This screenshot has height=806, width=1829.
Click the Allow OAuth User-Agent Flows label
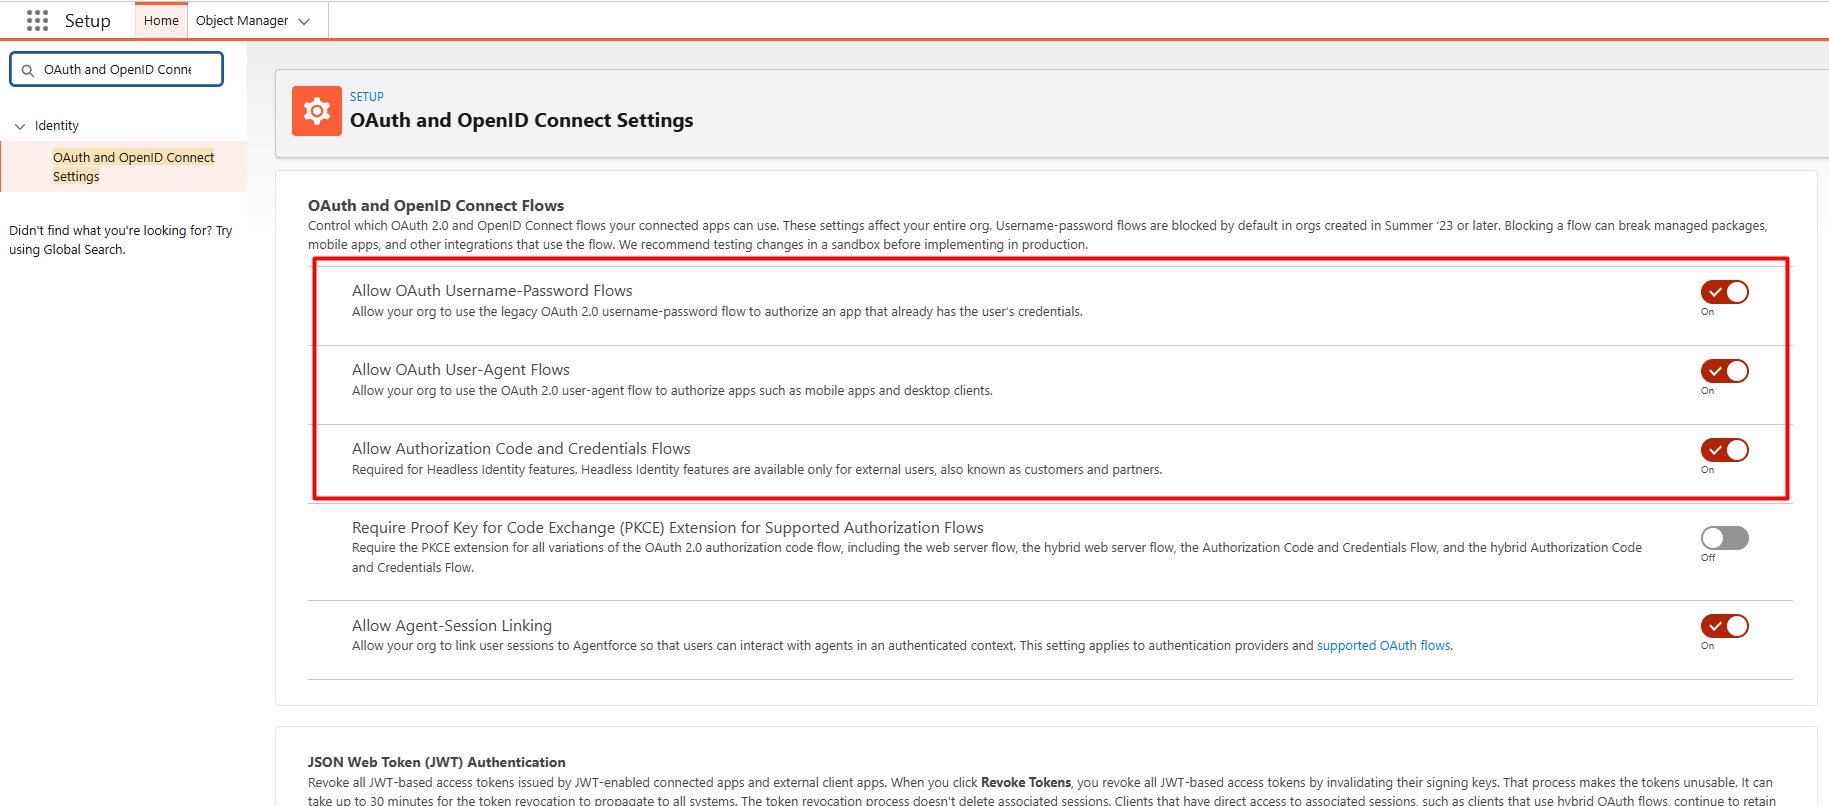[x=461, y=370]
